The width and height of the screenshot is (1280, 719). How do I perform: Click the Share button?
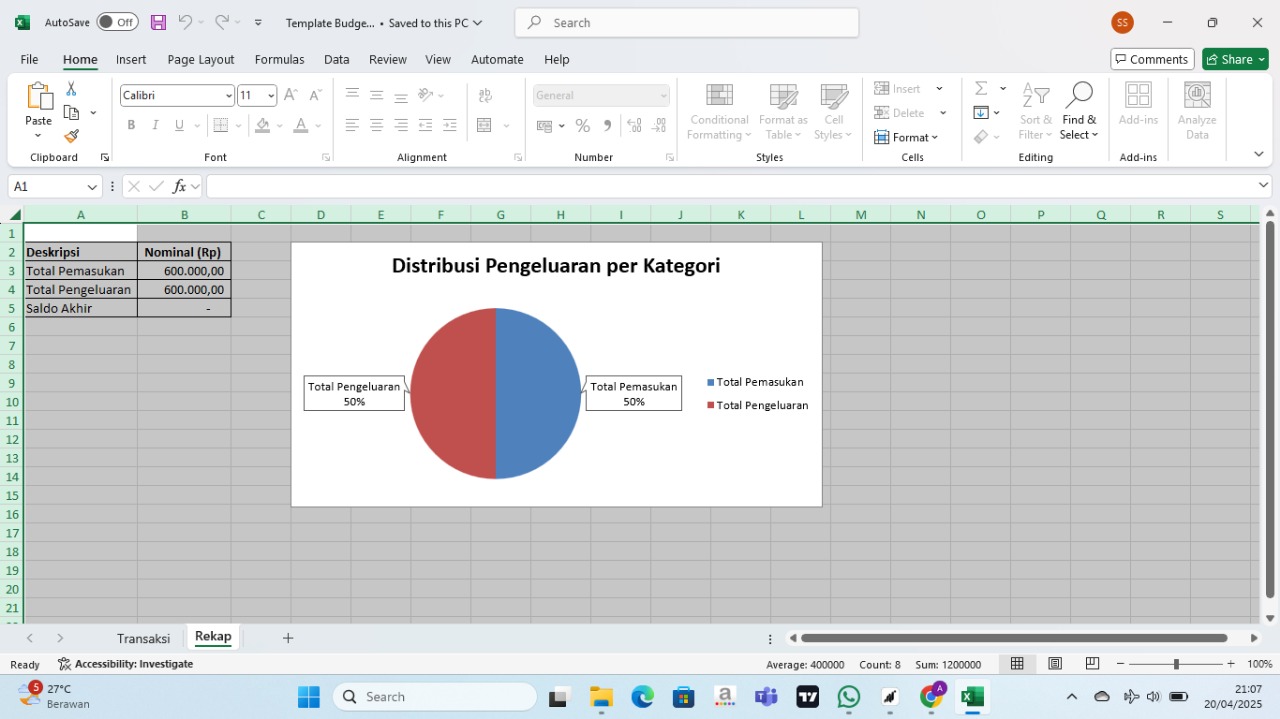tap(1235, 60)
